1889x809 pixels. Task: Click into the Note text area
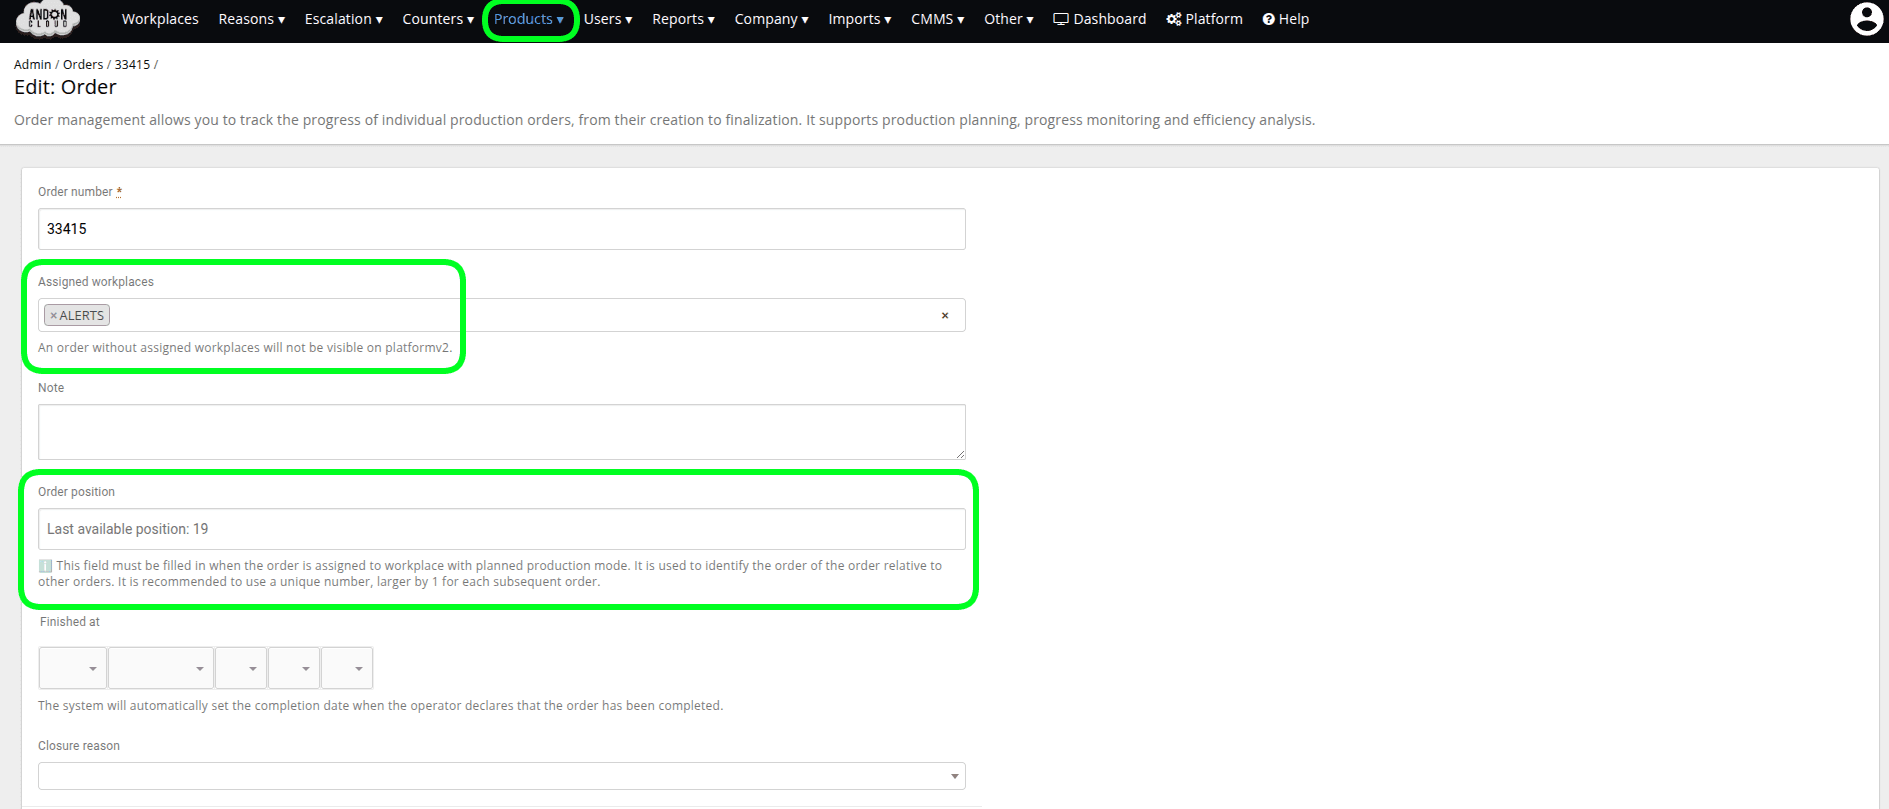[x=501, y=432]
